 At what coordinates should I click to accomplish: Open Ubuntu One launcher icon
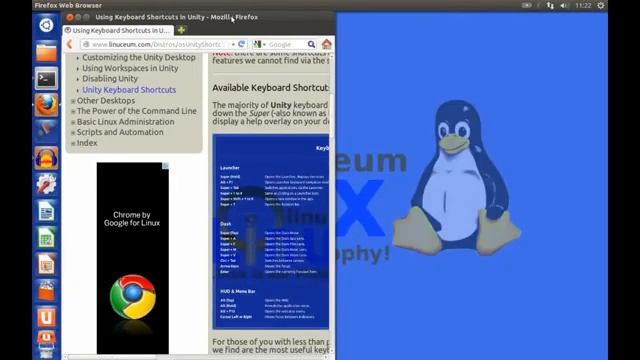46,318
